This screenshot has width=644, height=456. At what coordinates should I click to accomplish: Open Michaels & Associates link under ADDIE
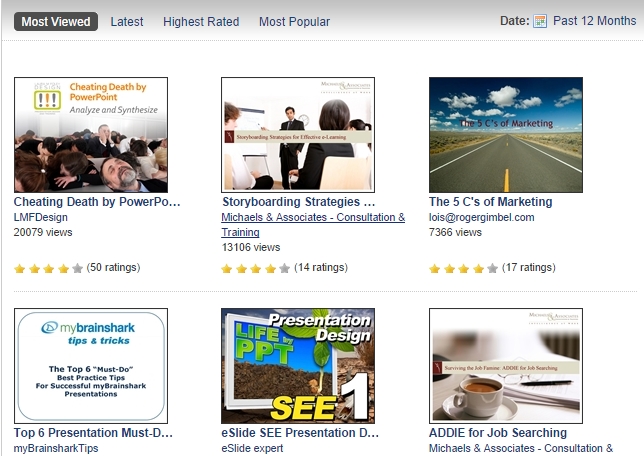521,448
